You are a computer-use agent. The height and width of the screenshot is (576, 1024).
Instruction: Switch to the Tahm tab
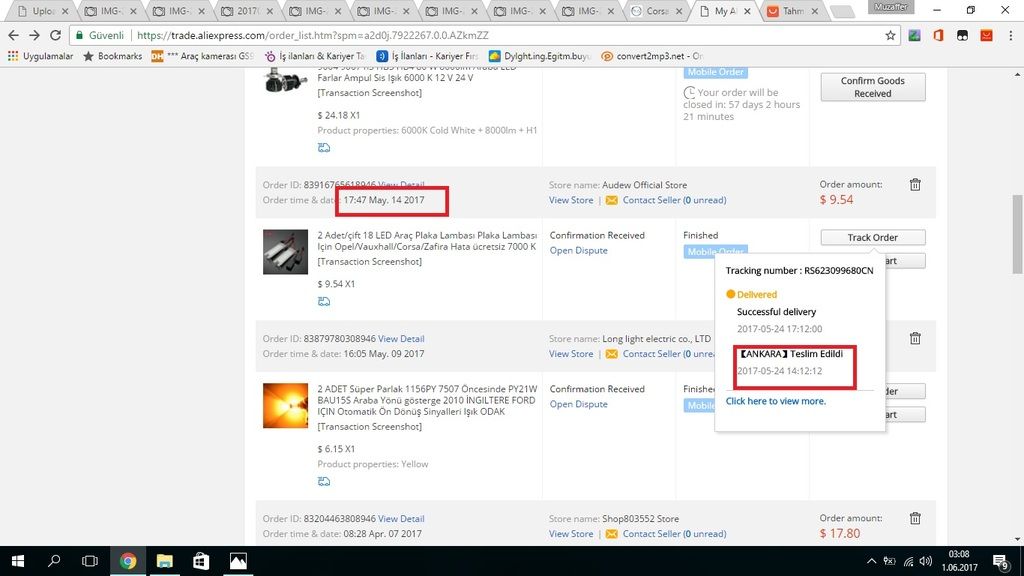[x=793, y=11]
